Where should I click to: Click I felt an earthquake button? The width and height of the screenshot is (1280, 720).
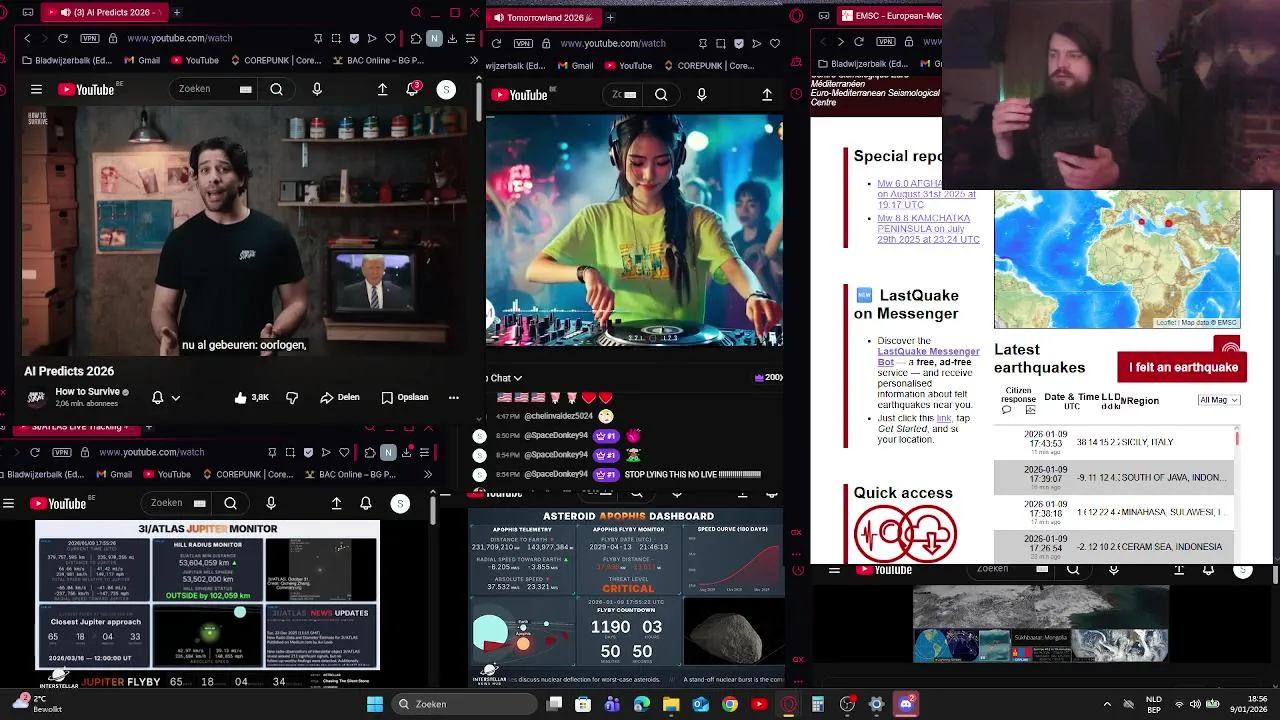pyautogui.click(x=1183, y=367)
